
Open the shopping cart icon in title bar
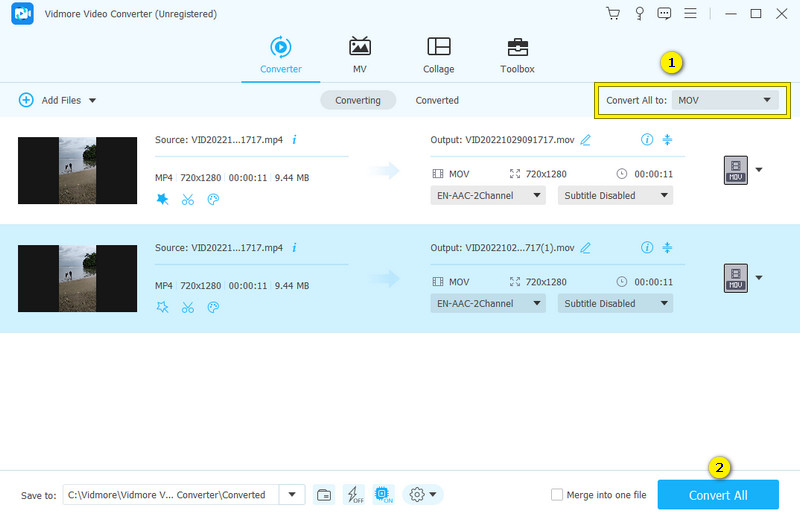[613, 13]
